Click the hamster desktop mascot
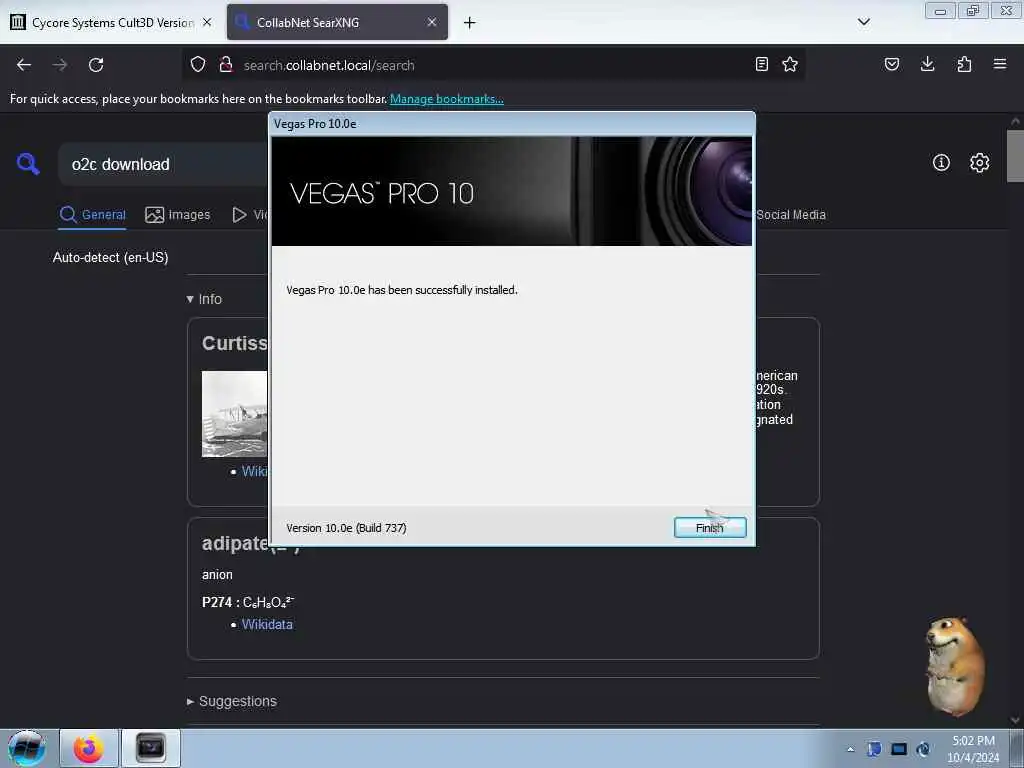1024x768 pixels. (x=955, y=667)
